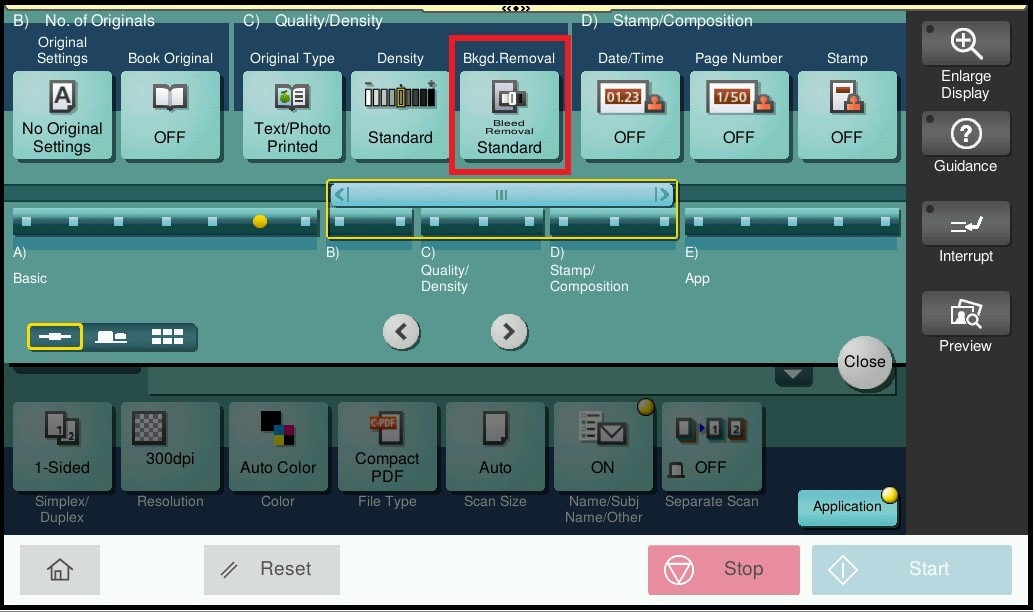Open Book Original setting
The image size is (1033, 613).
pyautogui.click(x=170, y=116)
